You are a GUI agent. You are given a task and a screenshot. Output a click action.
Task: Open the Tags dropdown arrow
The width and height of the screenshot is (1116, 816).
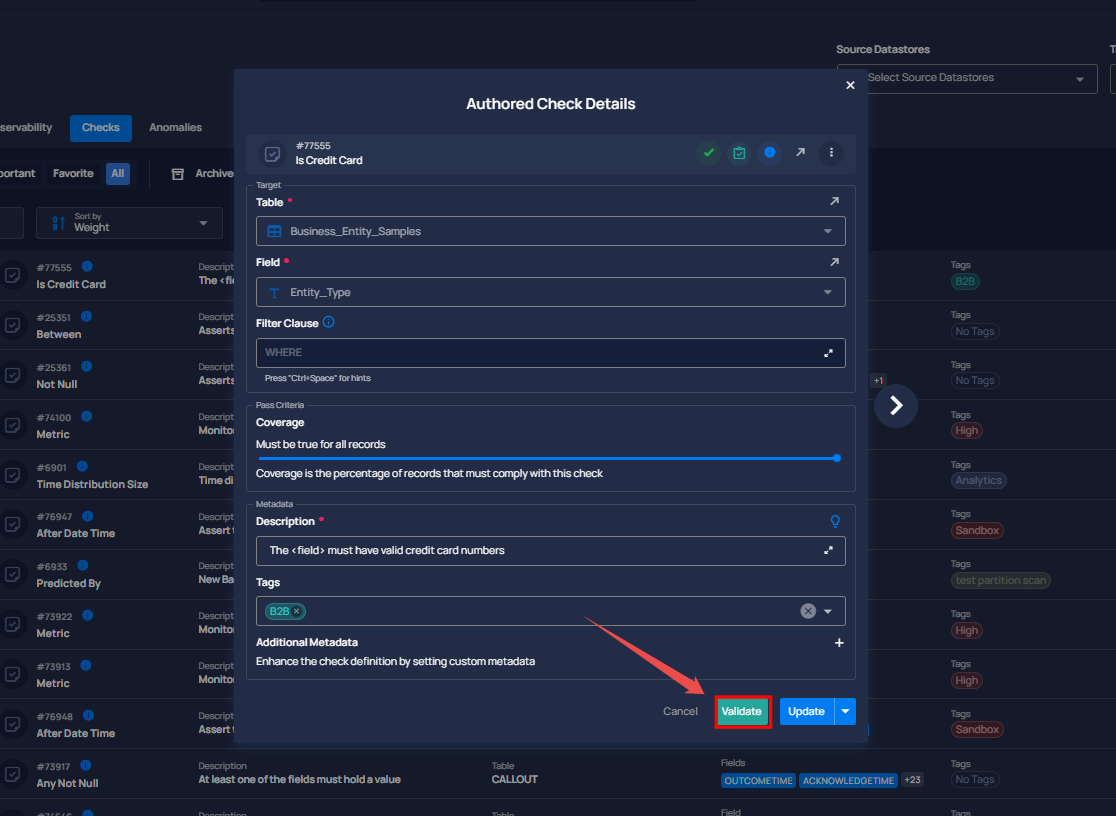point(828,611)
